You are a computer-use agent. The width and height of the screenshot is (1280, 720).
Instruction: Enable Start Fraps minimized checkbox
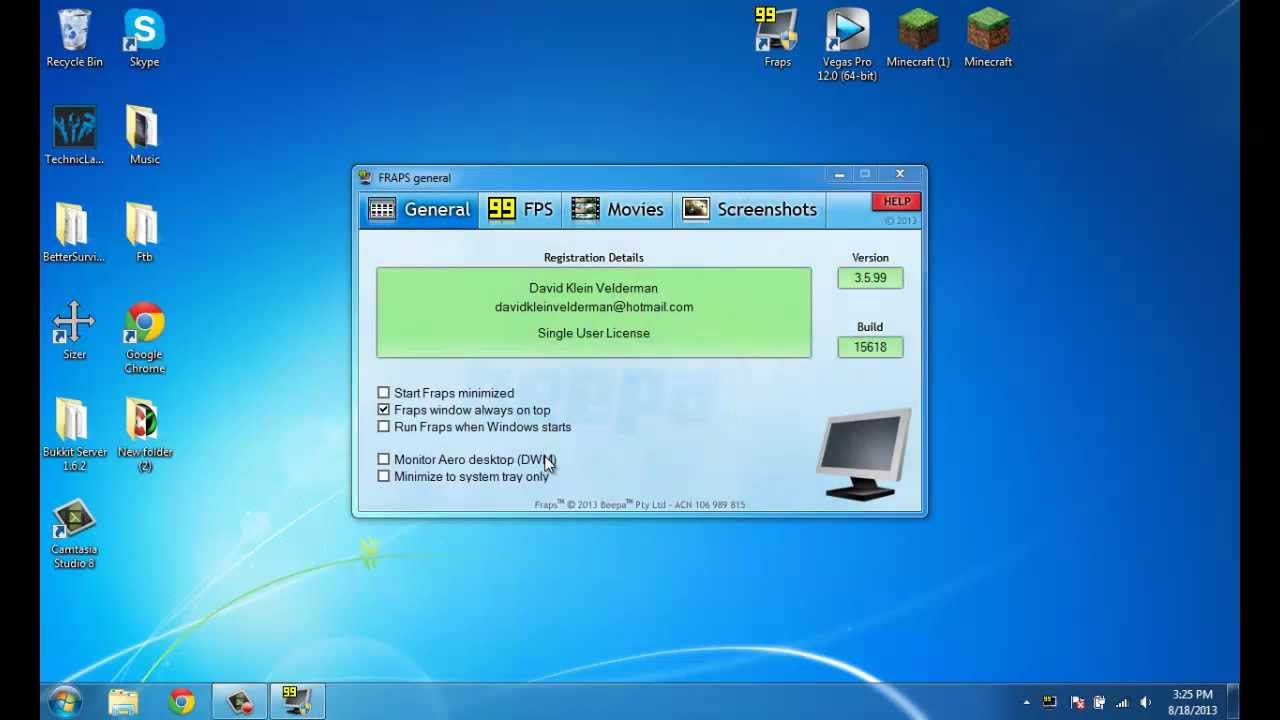click(383, 393)
